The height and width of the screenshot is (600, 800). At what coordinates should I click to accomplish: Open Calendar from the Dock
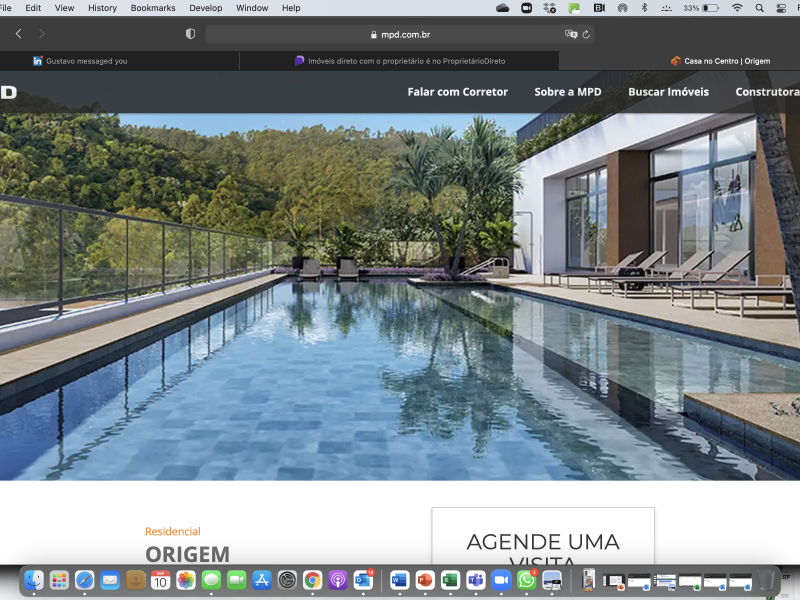coord(161,580)
